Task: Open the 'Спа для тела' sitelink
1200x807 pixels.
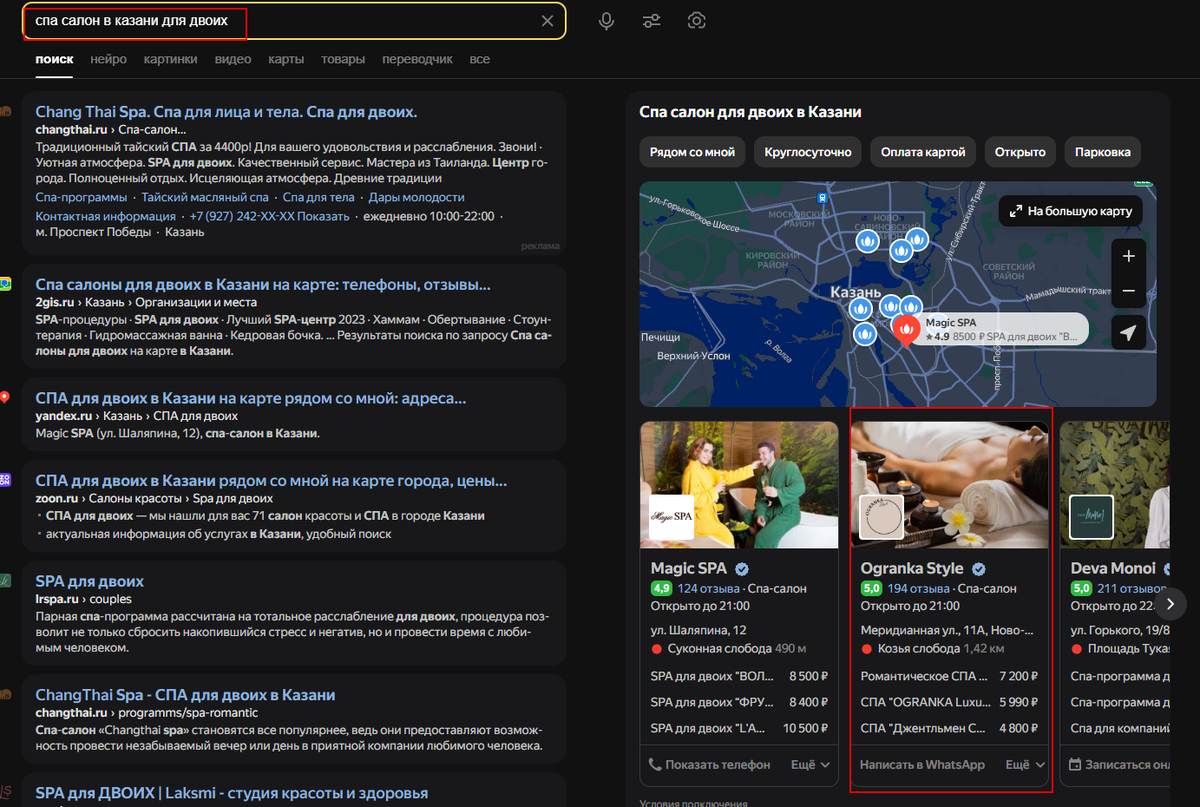Action: [x=320, y=198]
